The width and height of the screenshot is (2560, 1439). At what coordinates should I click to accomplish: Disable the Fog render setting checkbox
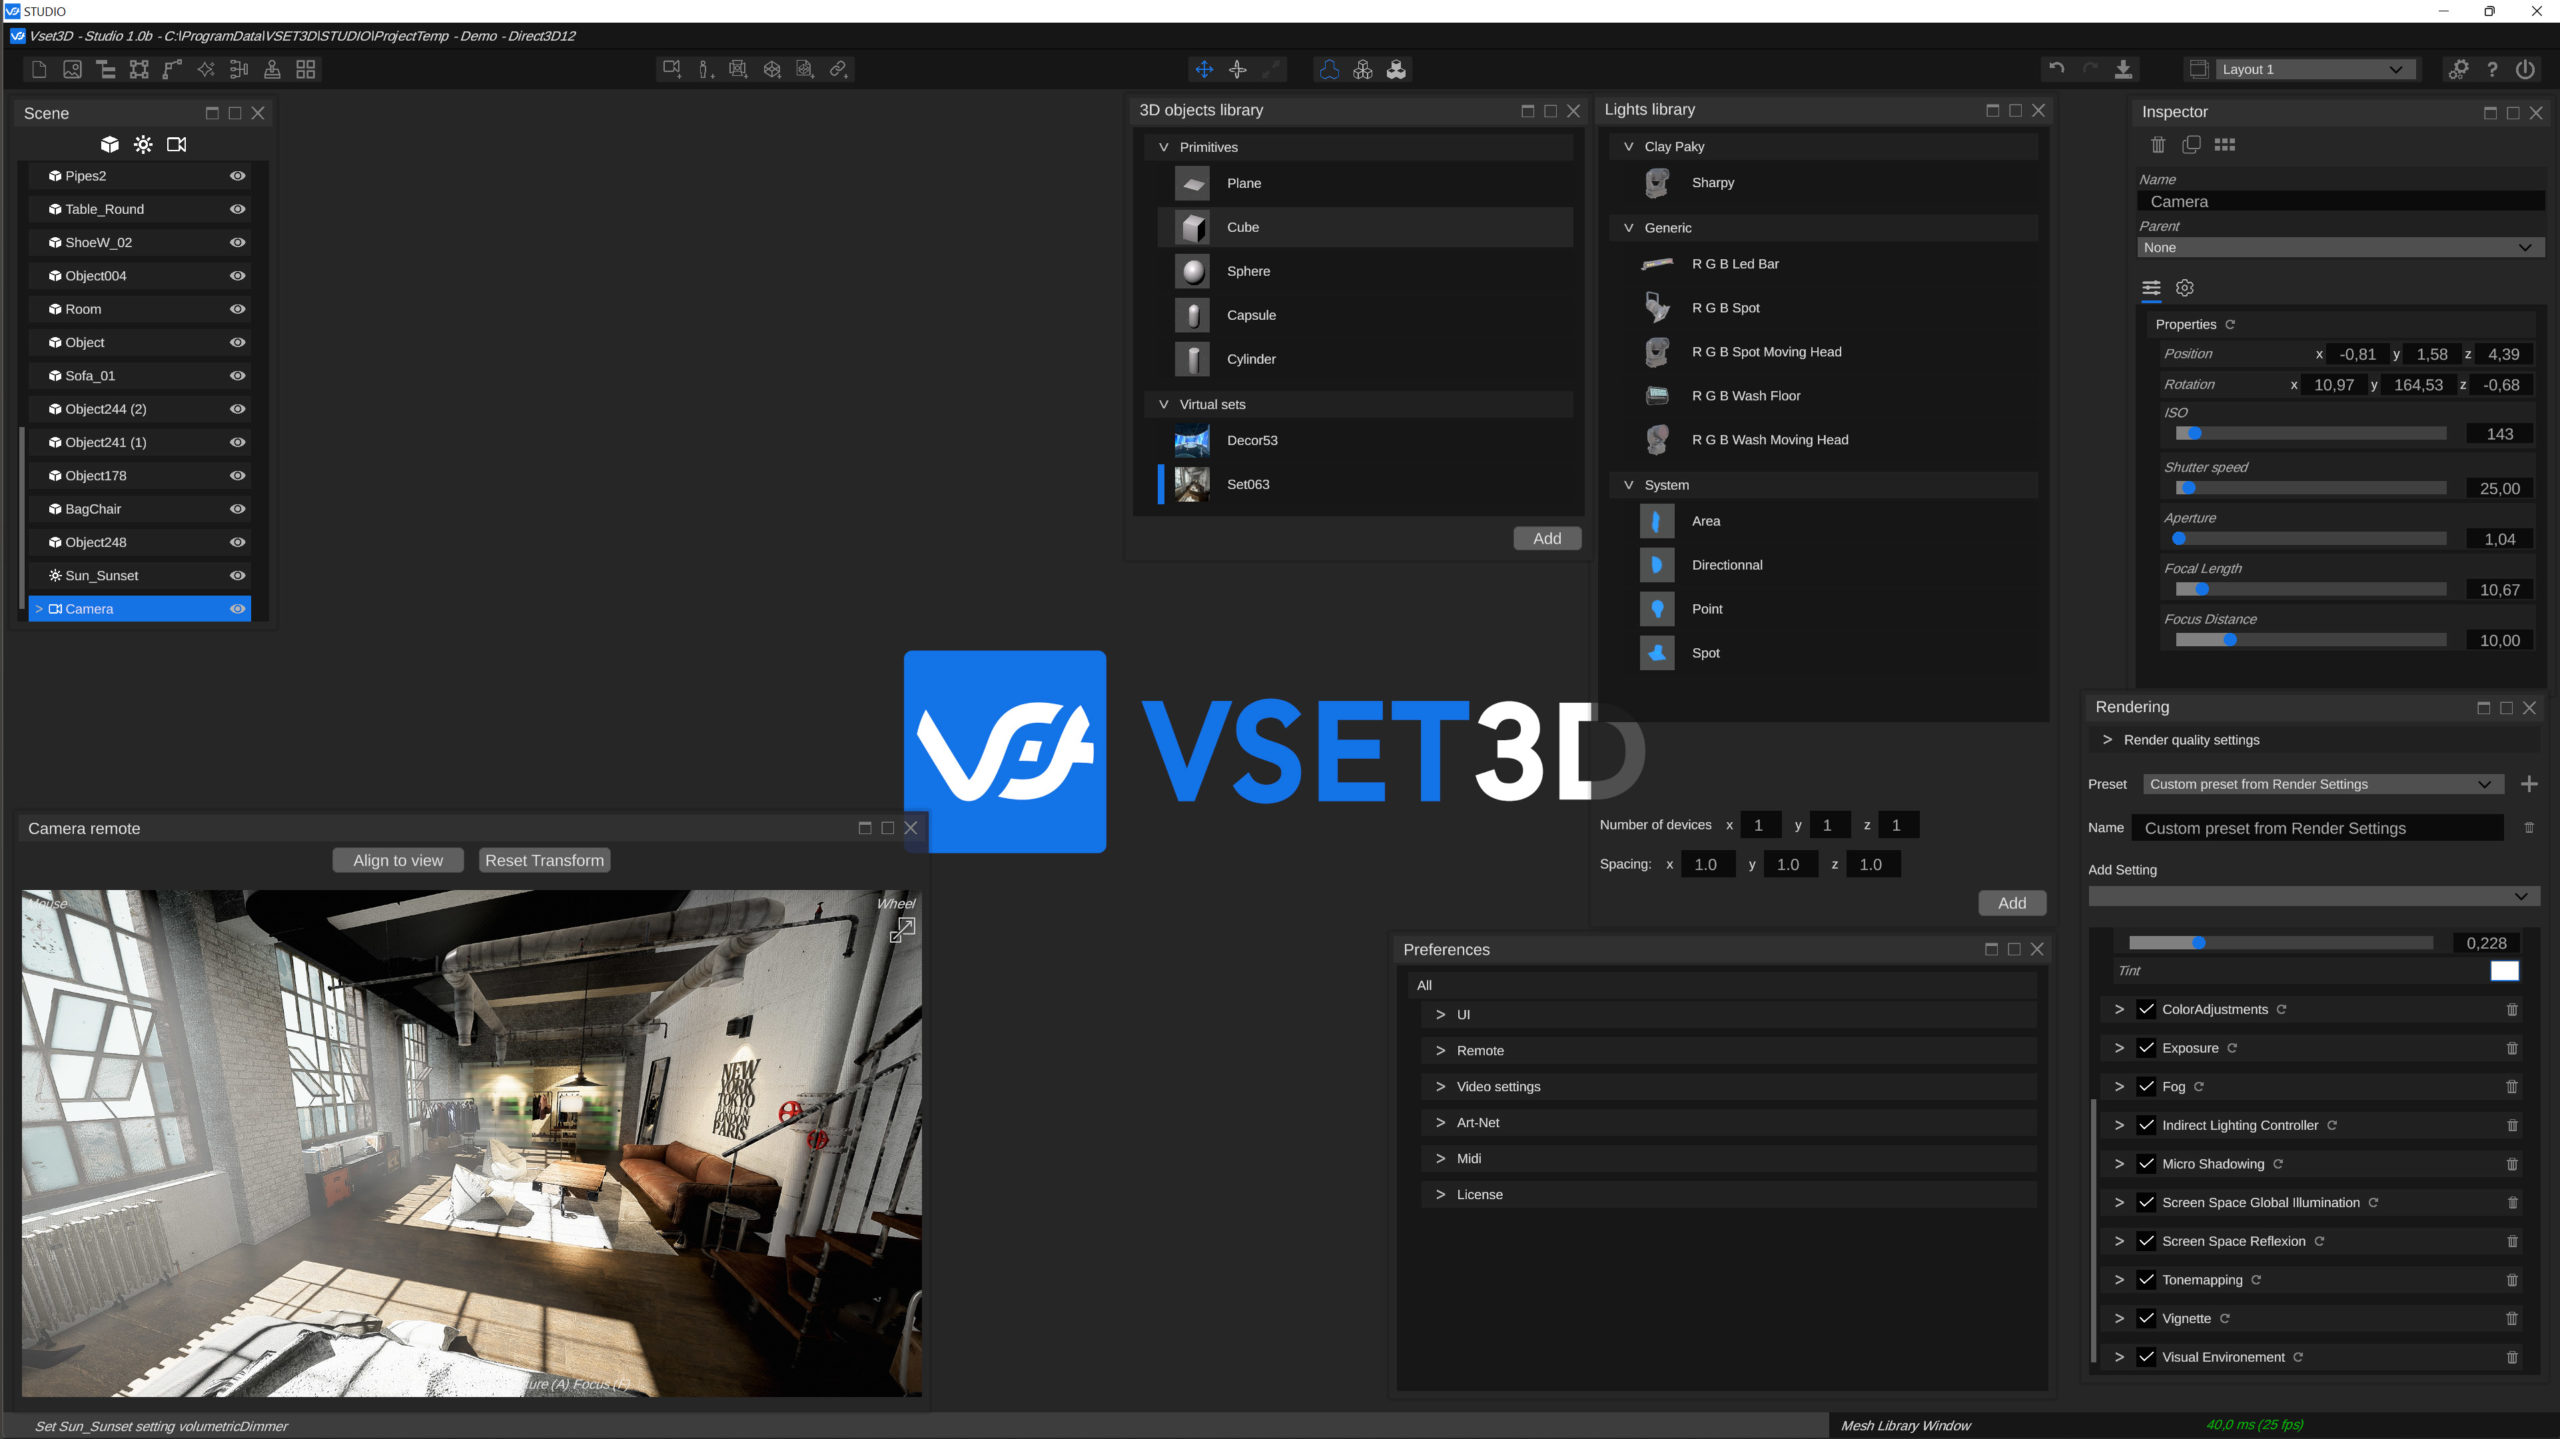[2146, 1086]
